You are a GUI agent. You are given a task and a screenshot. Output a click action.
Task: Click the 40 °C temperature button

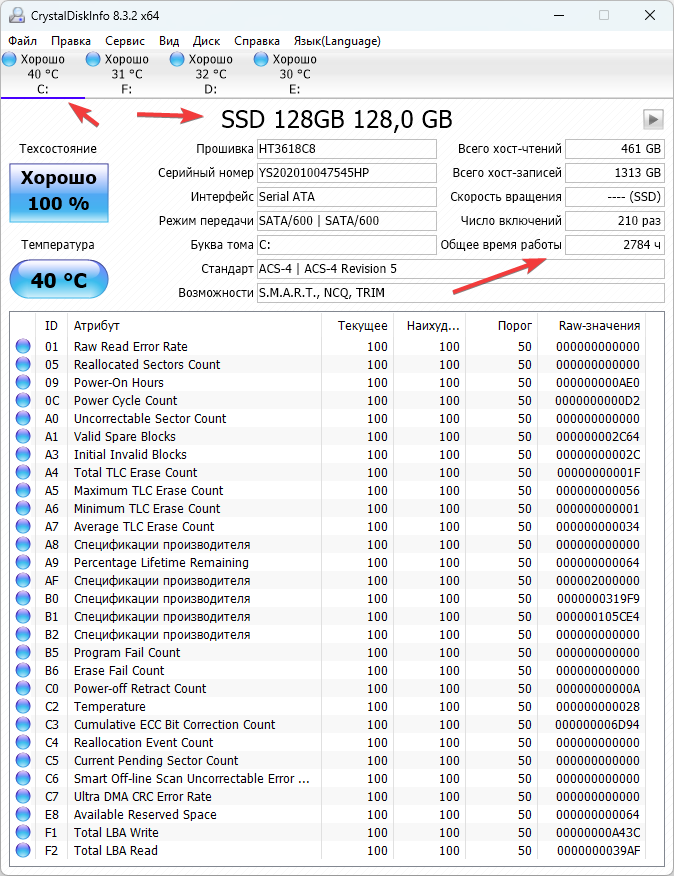point(59,279)
